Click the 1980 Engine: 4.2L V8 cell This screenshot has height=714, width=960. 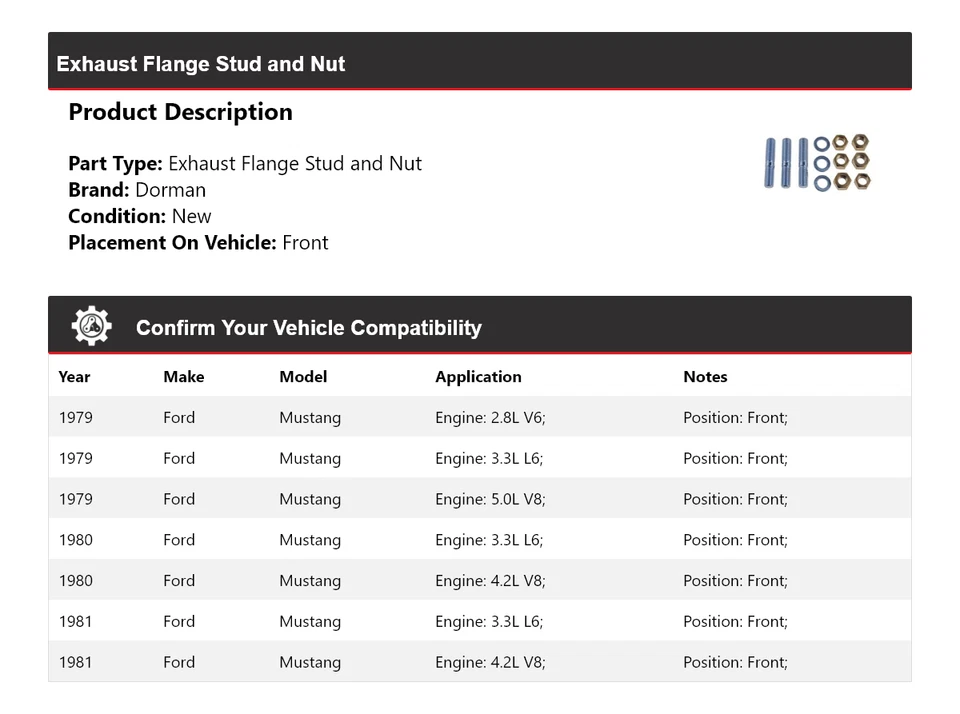[x=490, y=581]
